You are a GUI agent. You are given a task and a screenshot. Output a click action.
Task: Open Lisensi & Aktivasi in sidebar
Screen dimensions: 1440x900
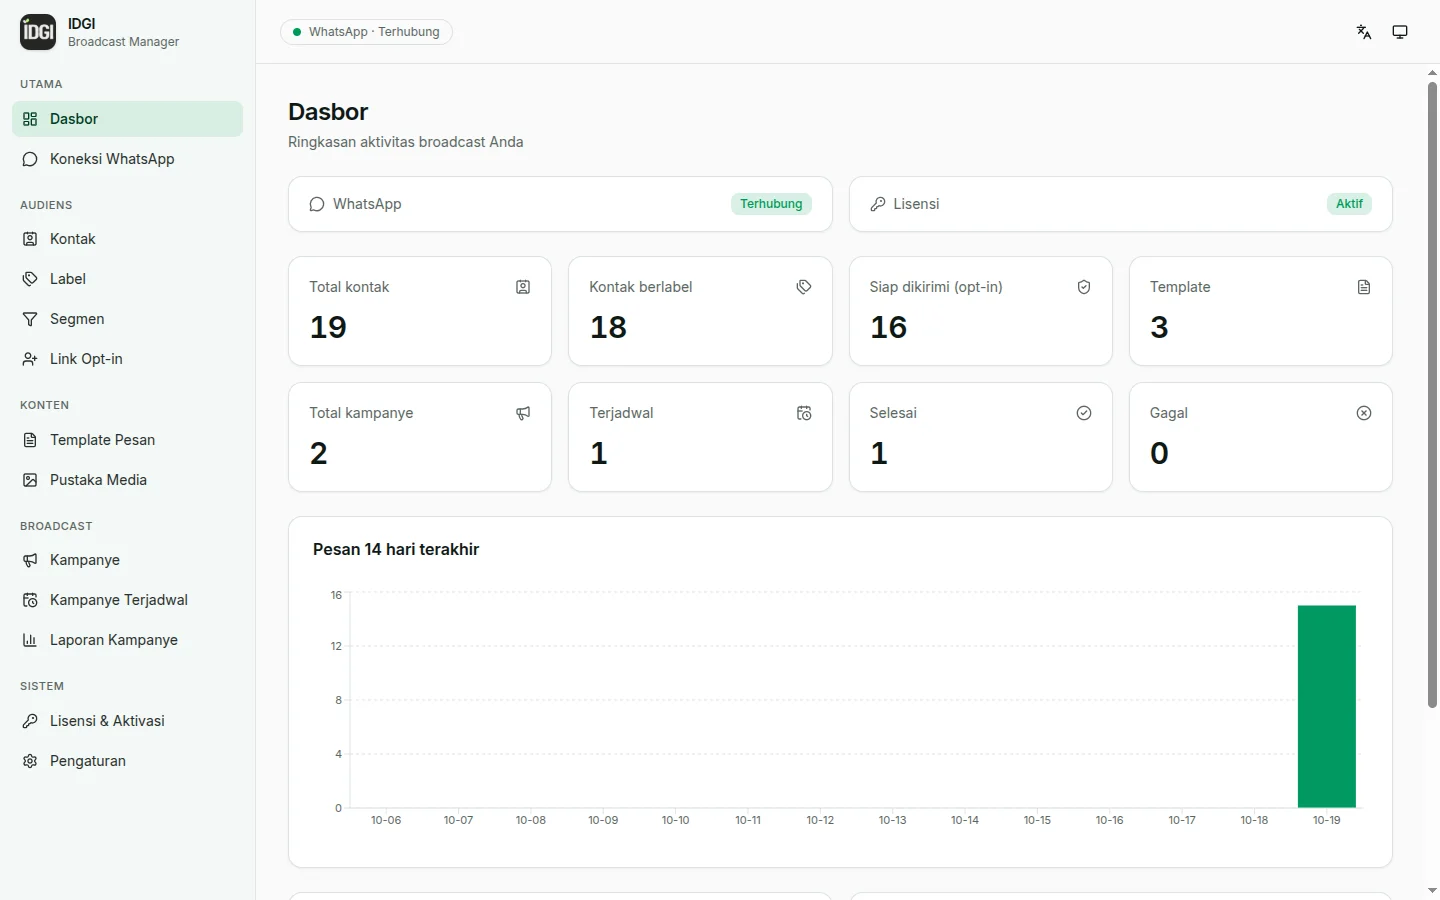(127, 721)
